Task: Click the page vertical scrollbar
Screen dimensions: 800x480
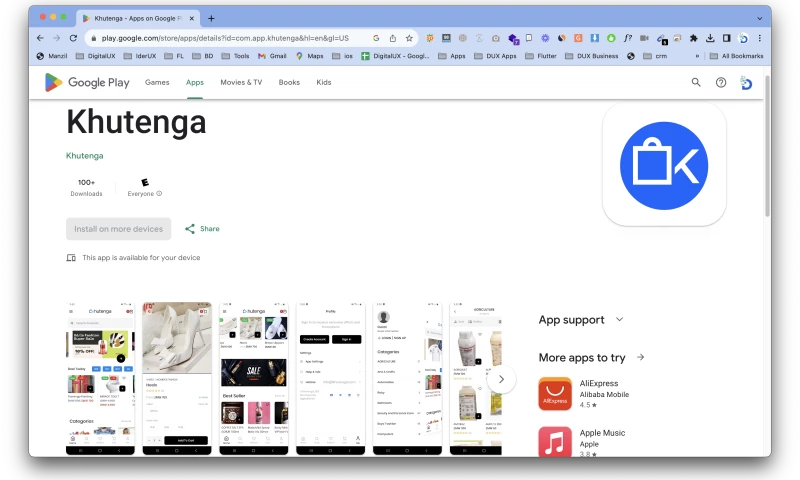Action: click(x=767, y=146)
